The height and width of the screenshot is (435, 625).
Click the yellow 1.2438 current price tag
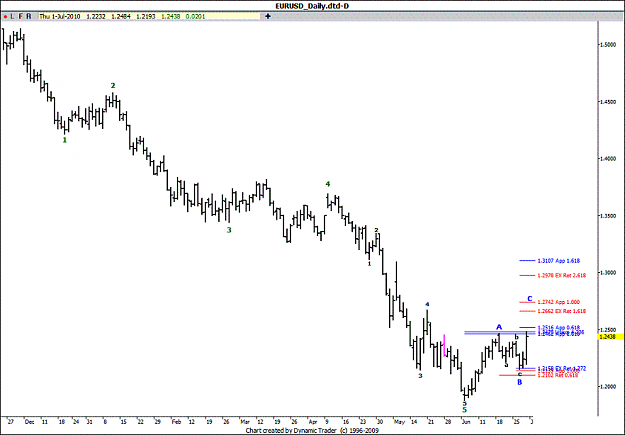pos(609,337)
